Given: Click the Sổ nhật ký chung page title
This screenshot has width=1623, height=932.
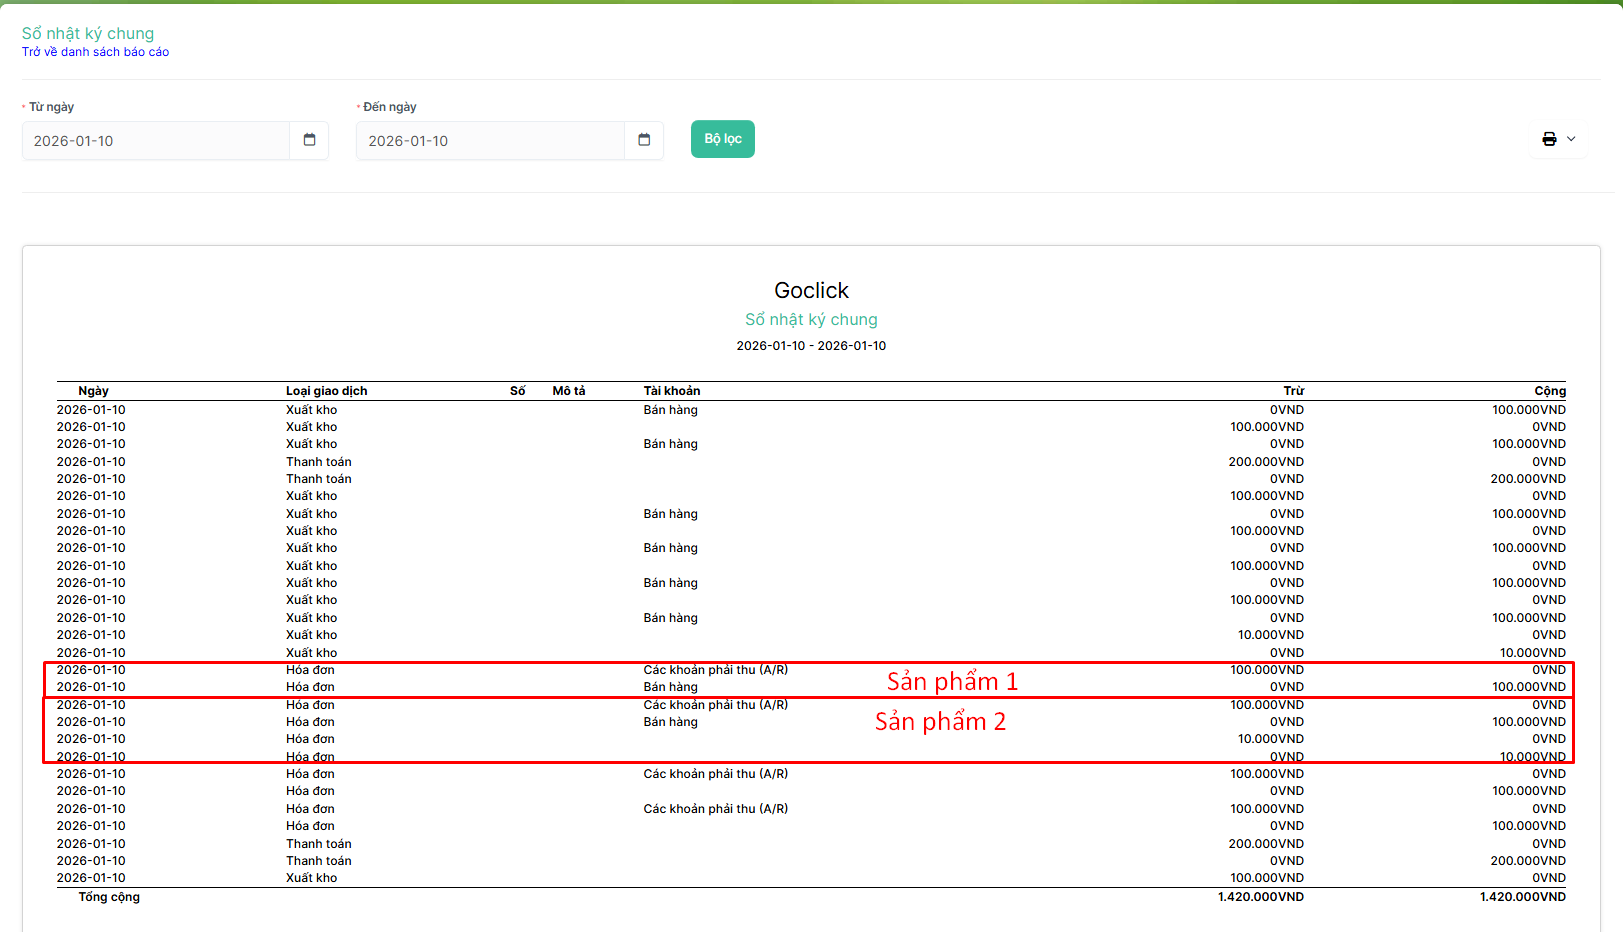Looking at the screenshot, I should click(x=88, y=33).
